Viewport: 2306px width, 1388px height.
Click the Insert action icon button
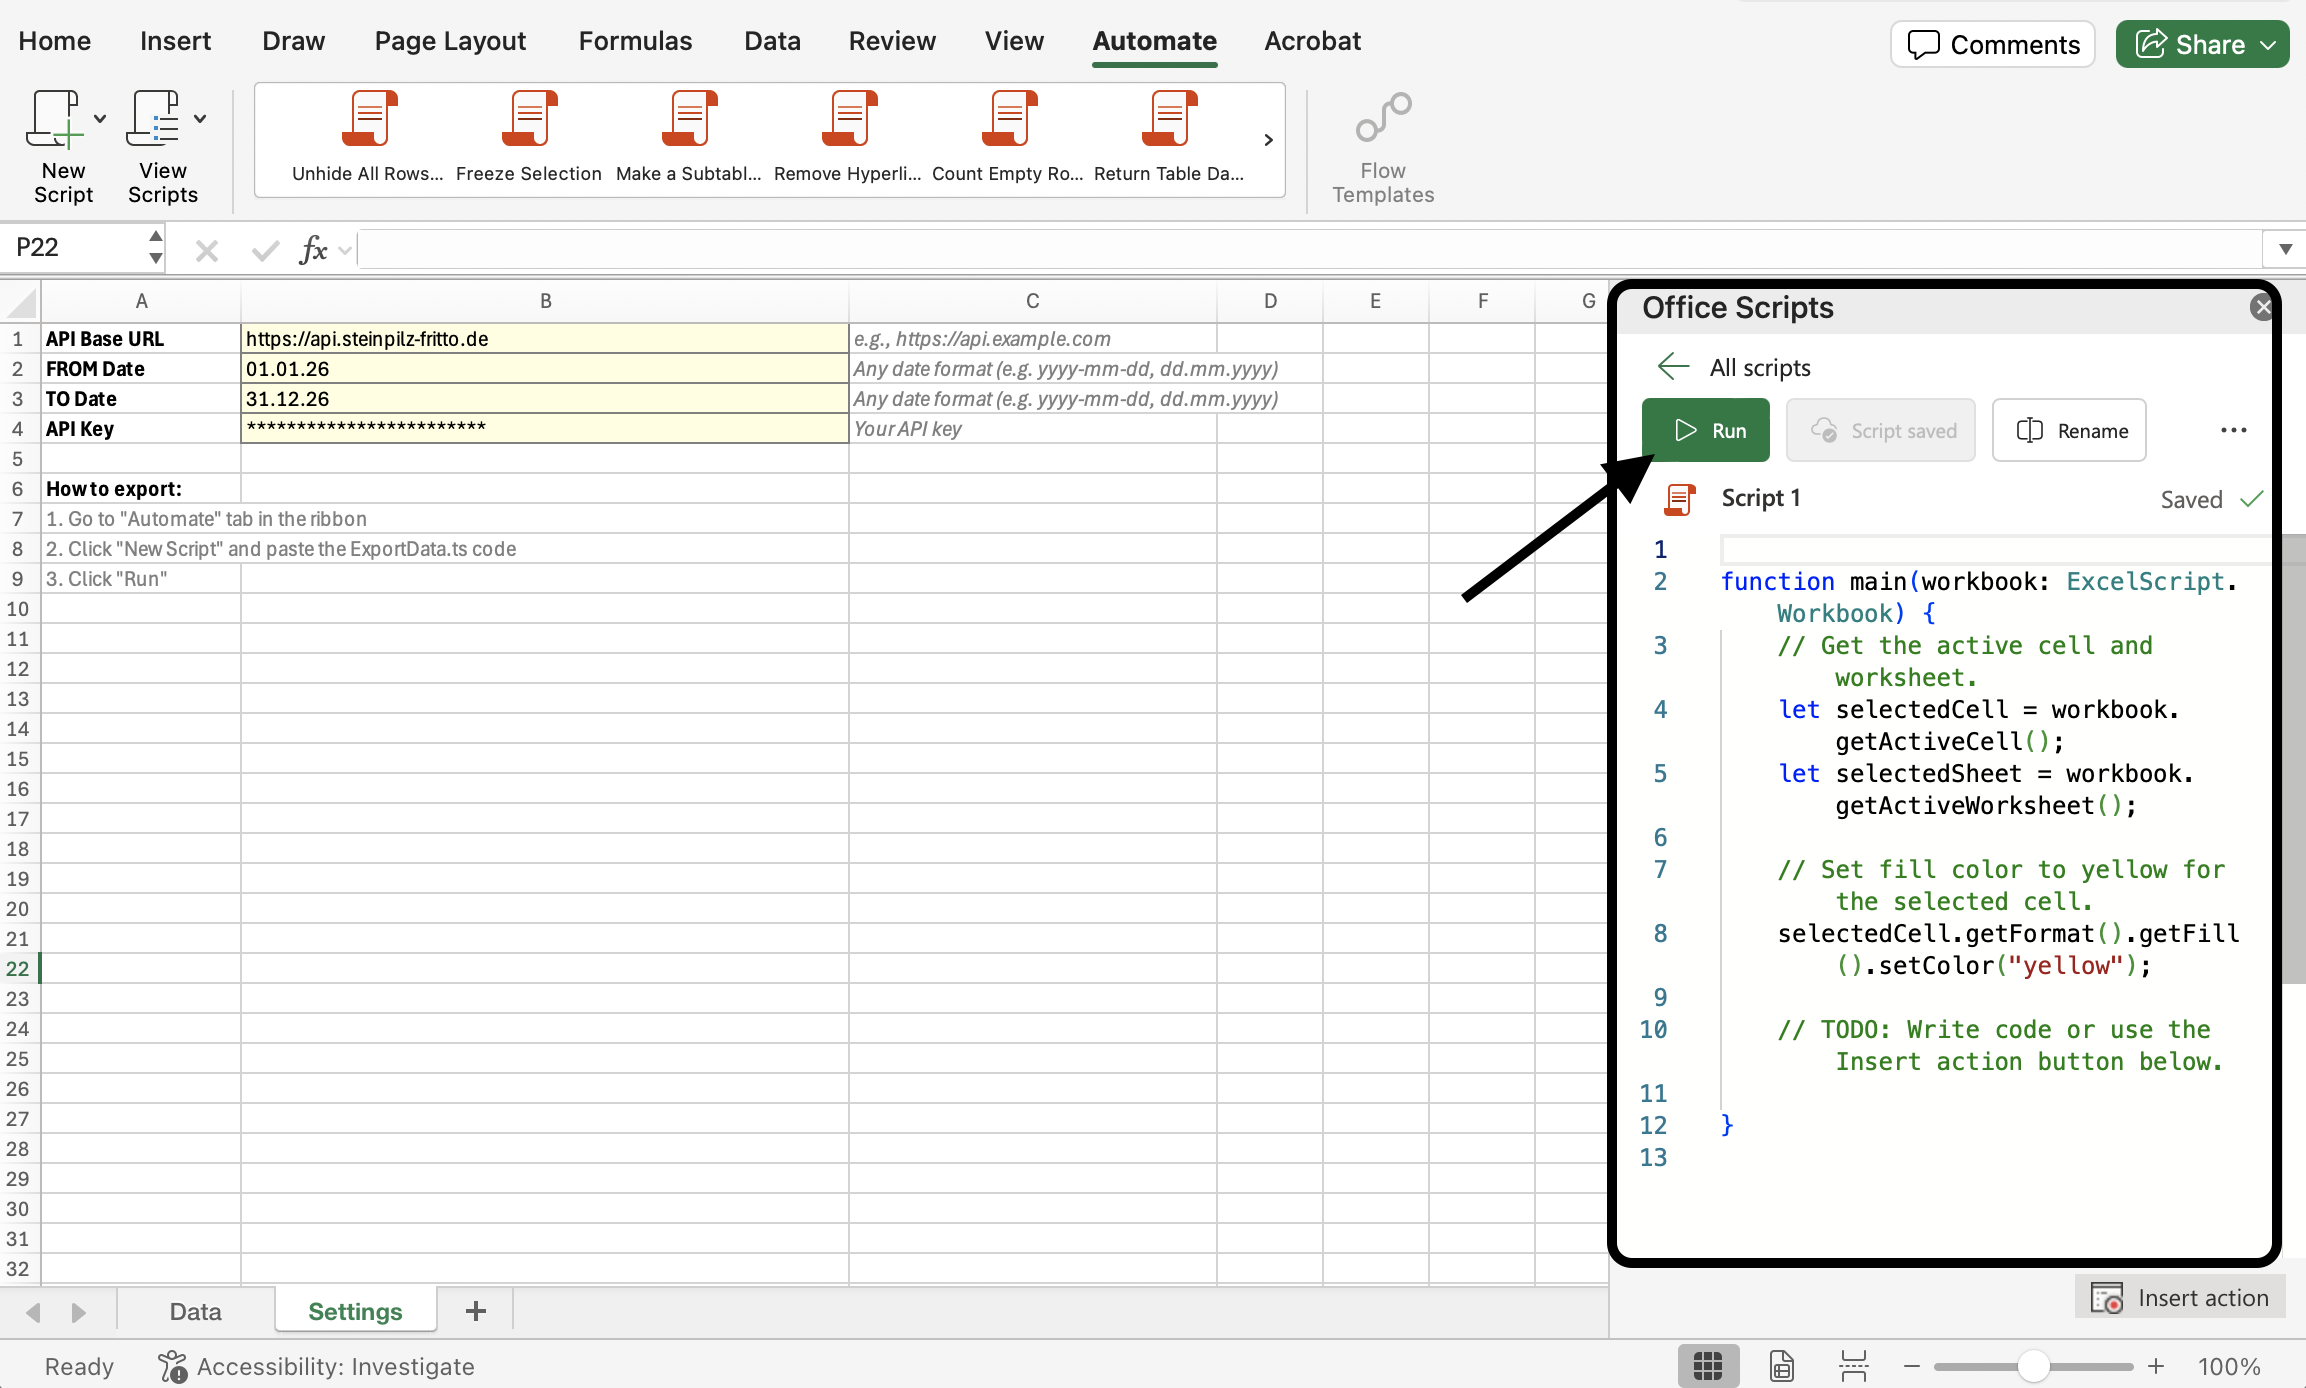[x=2180, y=1298]
